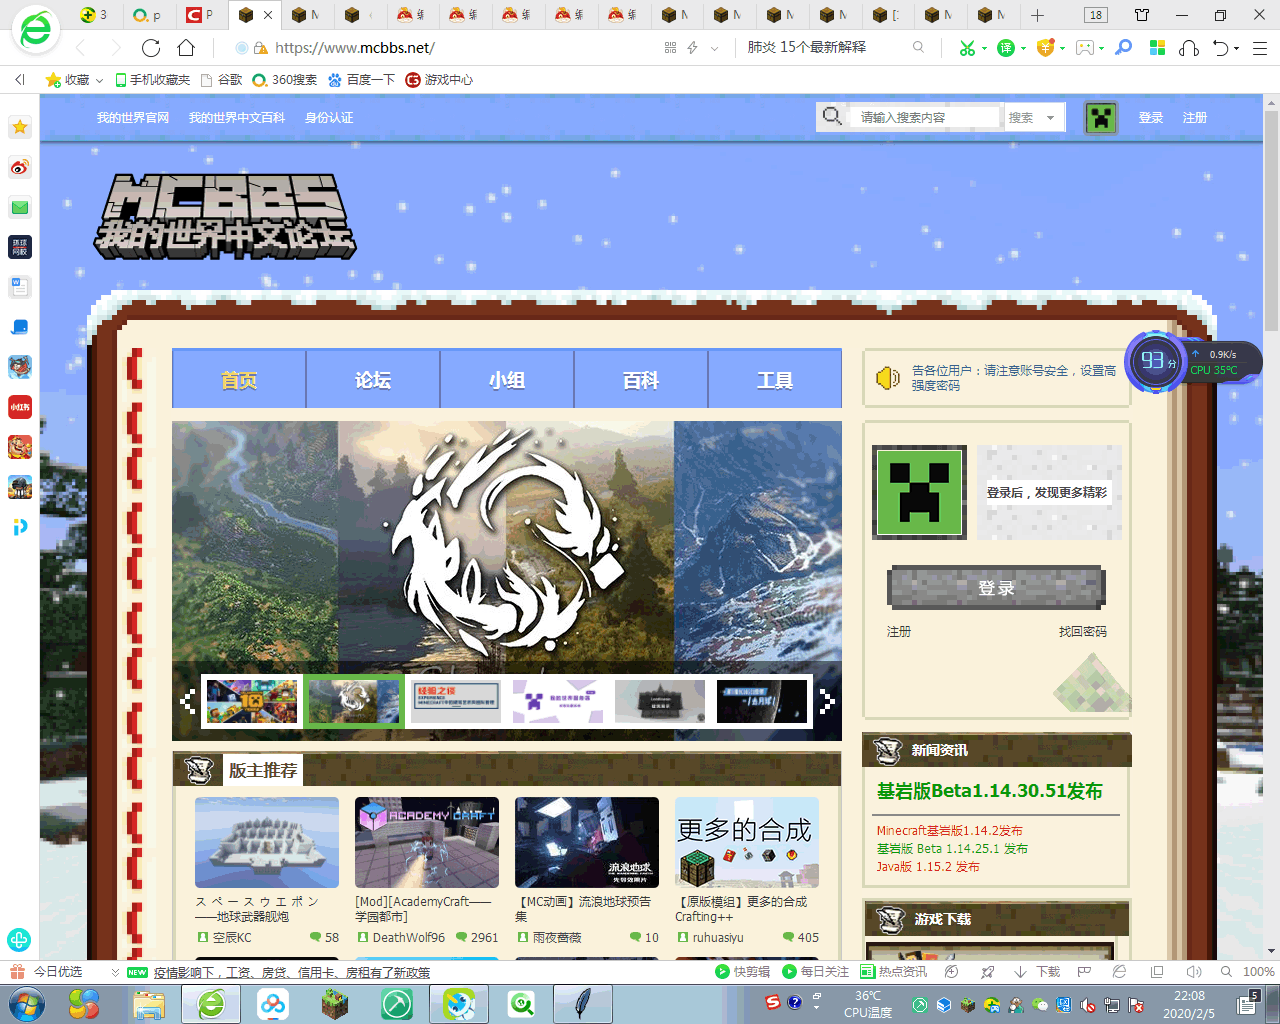Expand the 收藏 favorites dropdown arrow

tap(99, 80)
